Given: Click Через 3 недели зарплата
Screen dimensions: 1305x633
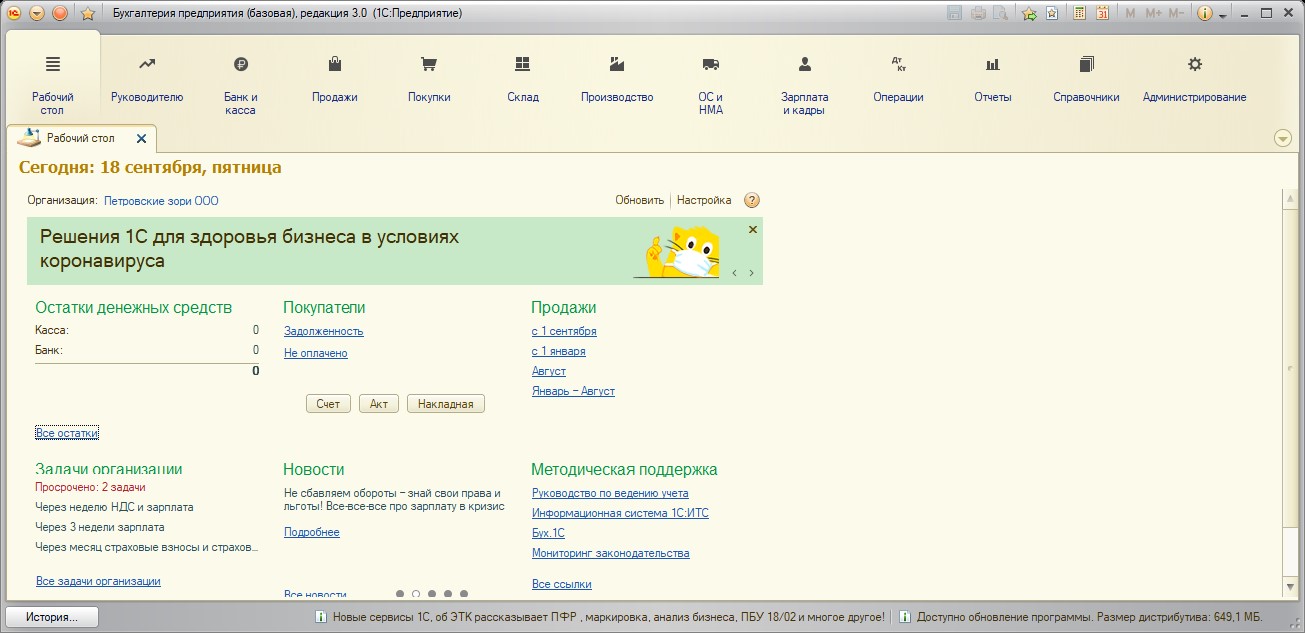Looking at the screenshot, I should pyautogui.click(x=100, y=527).
